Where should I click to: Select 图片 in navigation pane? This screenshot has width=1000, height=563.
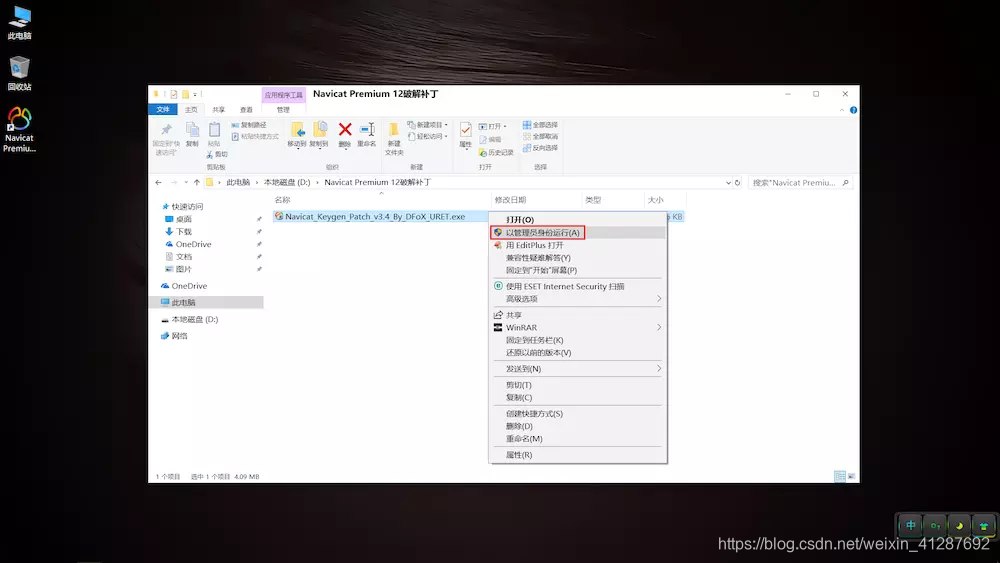[x=184, y=269]
